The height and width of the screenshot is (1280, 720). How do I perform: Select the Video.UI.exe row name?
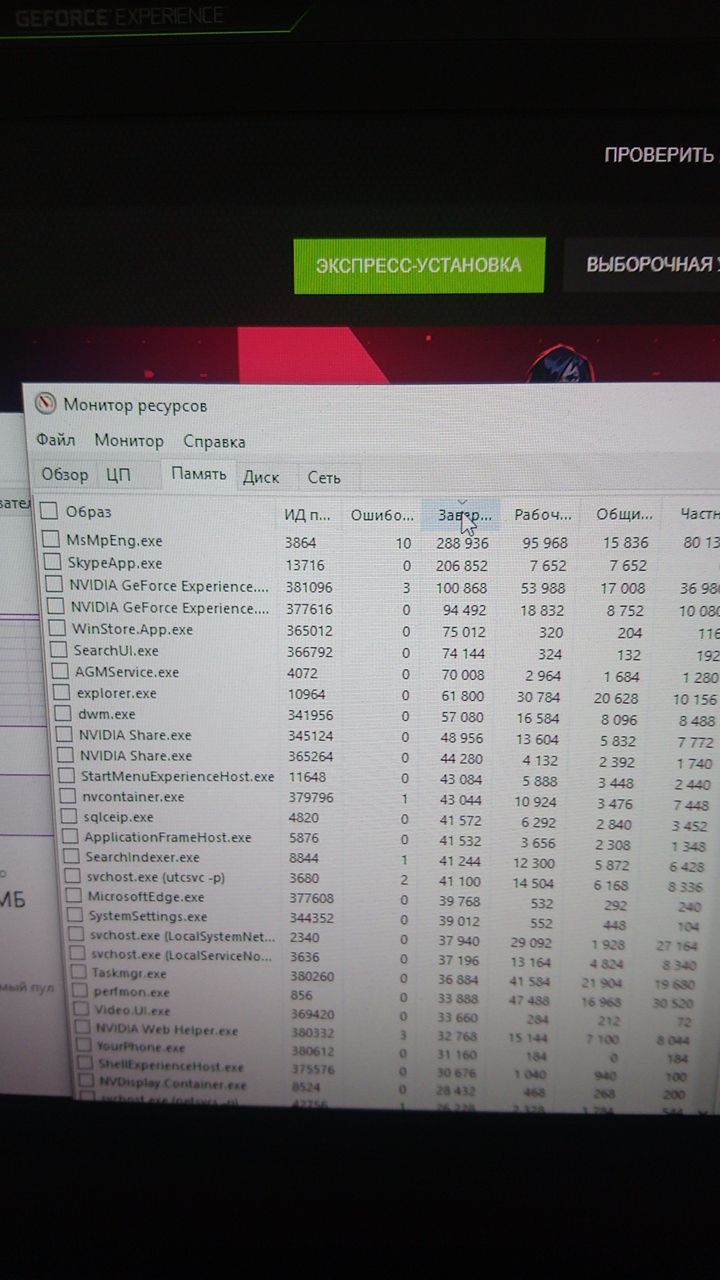click(x=134, y=1010)
